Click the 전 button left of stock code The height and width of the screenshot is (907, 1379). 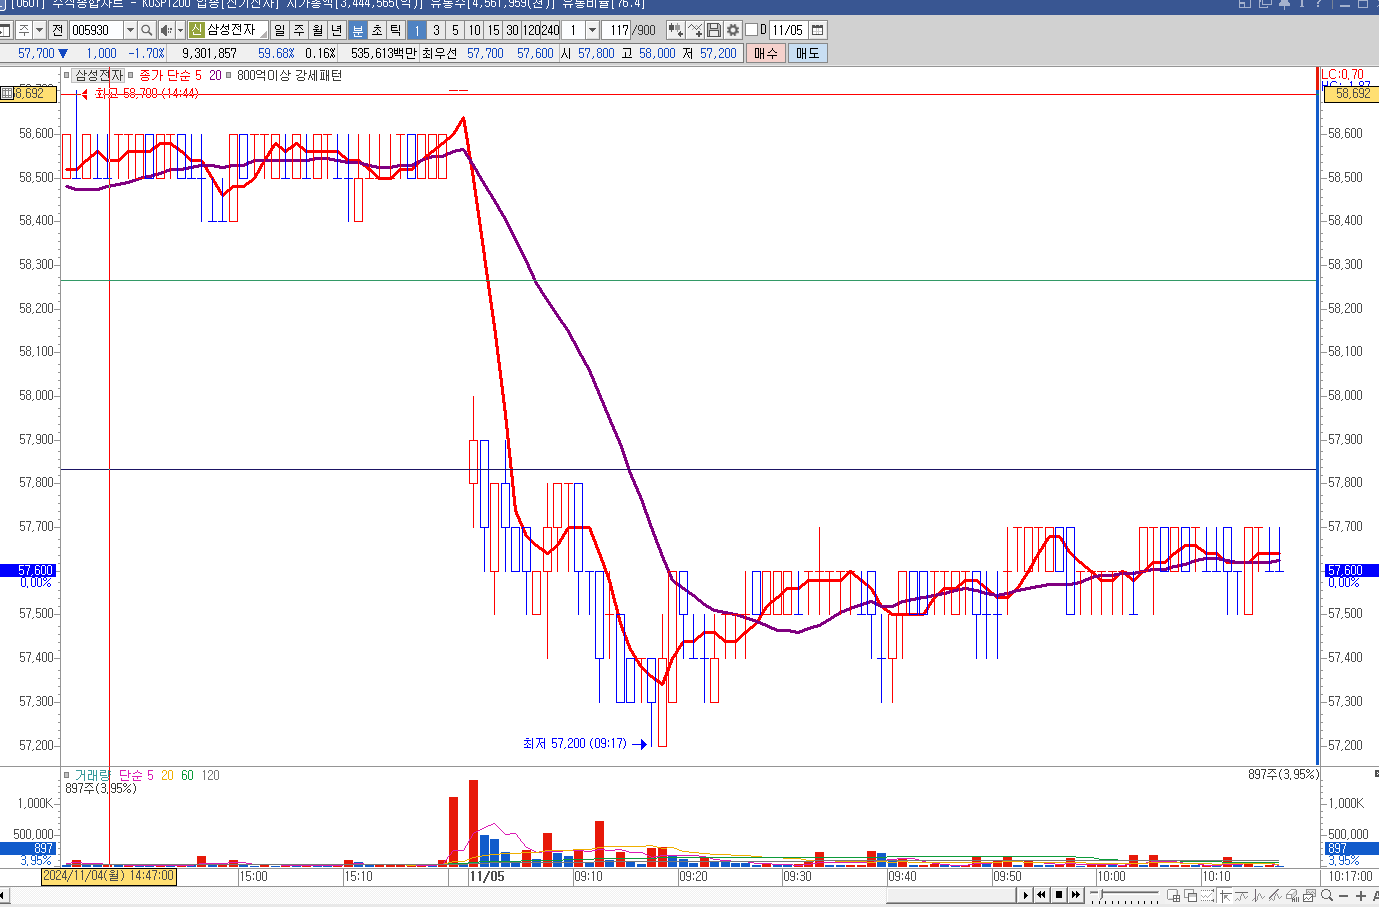57,30
